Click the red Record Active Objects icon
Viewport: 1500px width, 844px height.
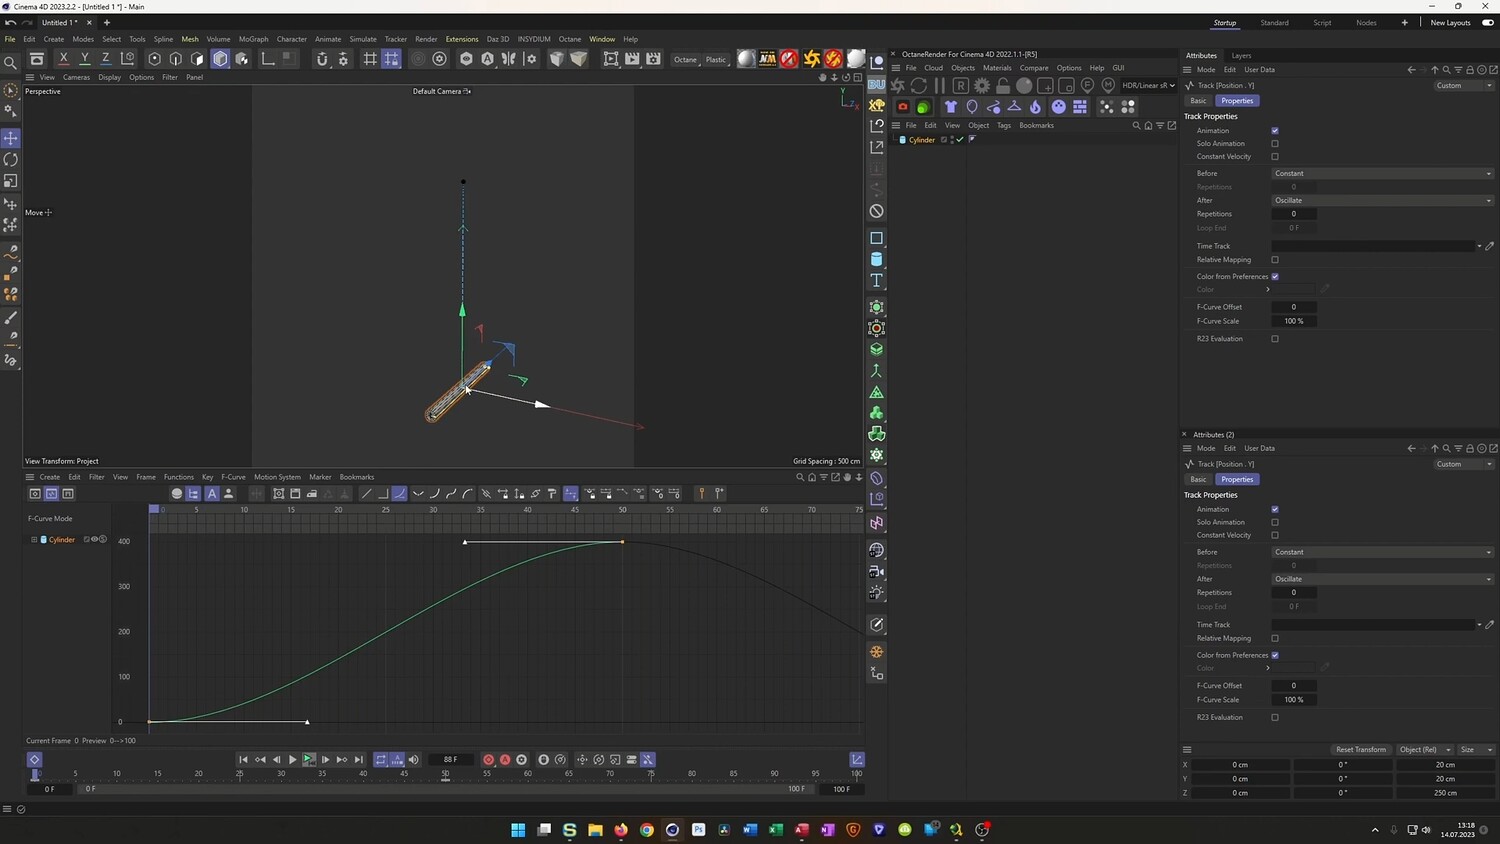point(489,760)
